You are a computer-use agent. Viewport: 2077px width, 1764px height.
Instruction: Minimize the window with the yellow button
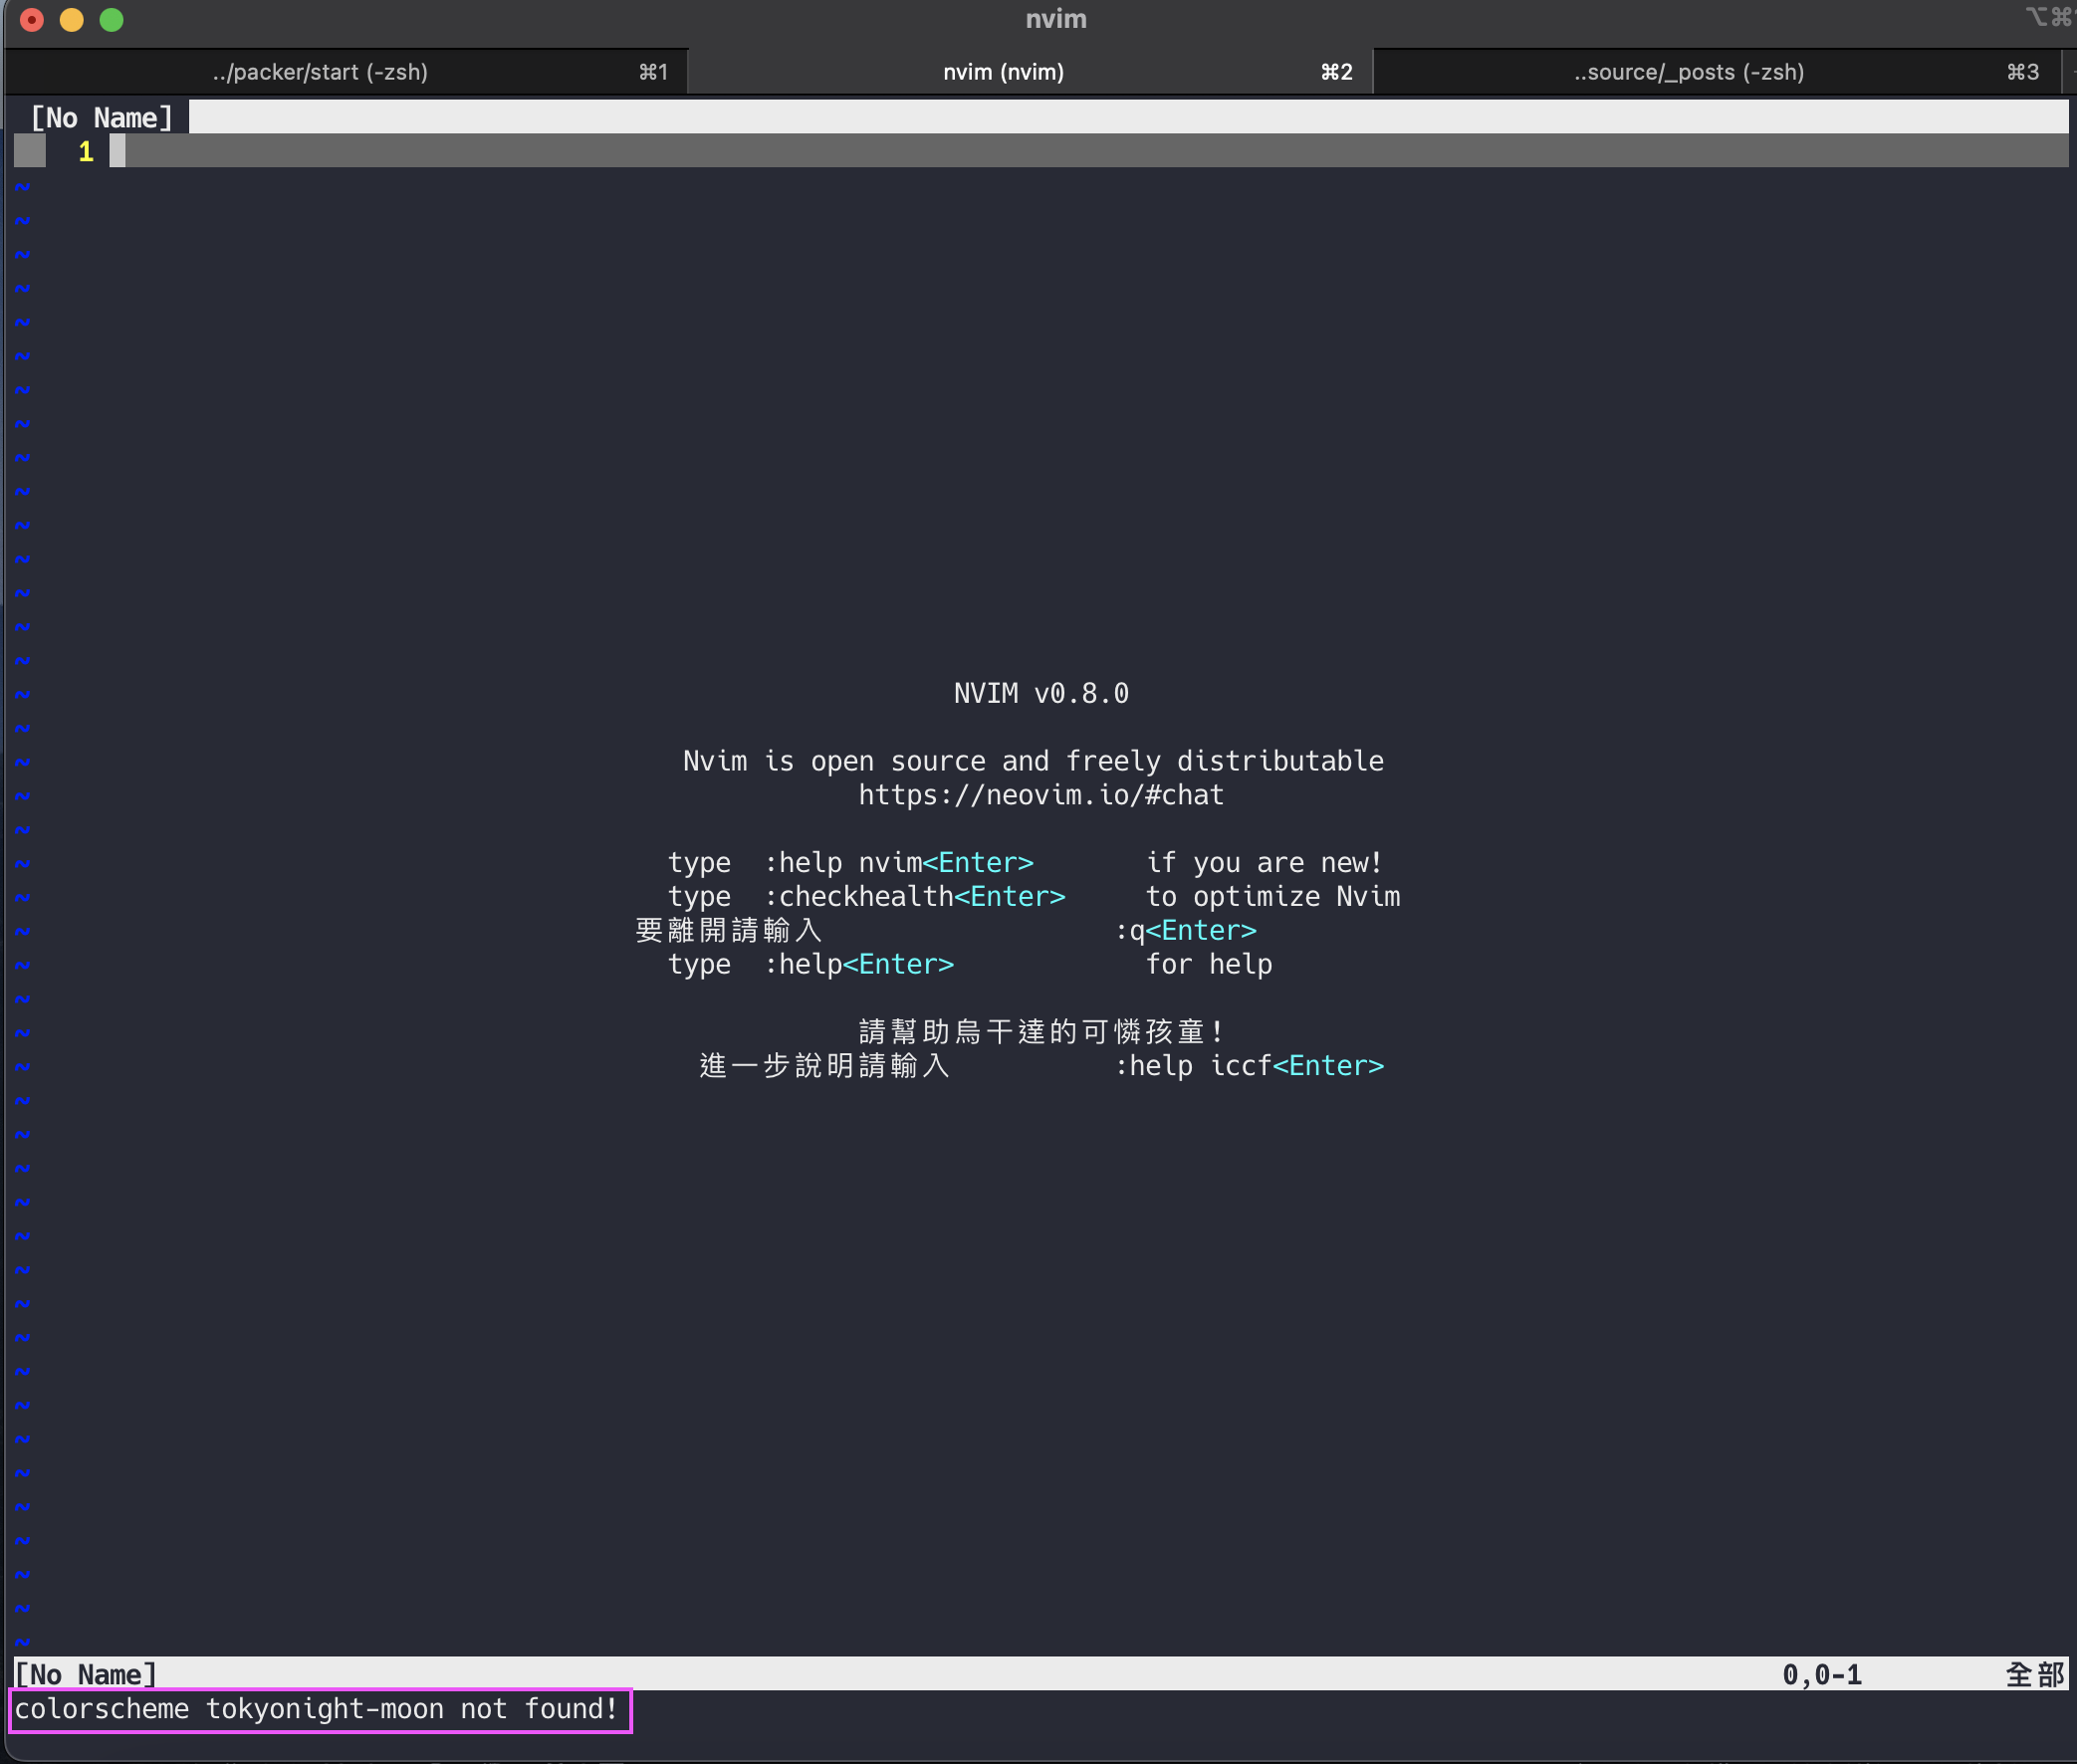point(72,20)
